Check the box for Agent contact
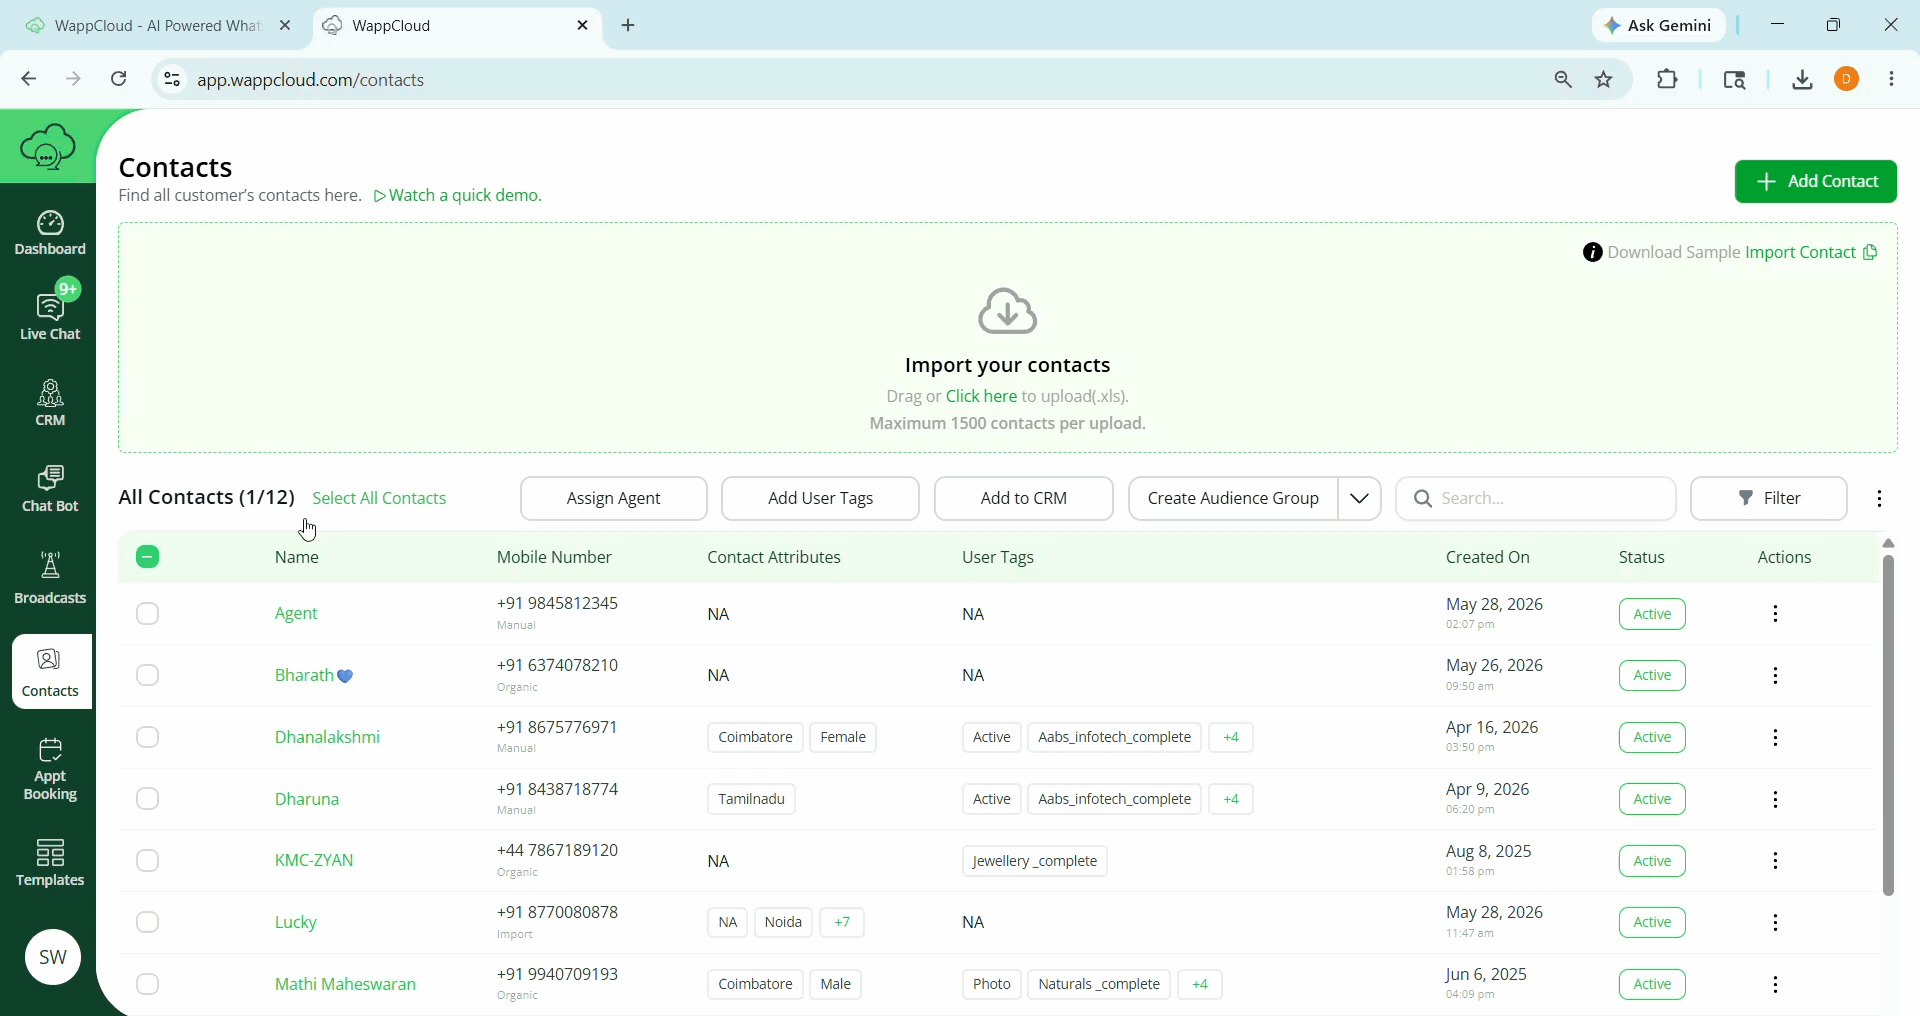 [148, 614]
